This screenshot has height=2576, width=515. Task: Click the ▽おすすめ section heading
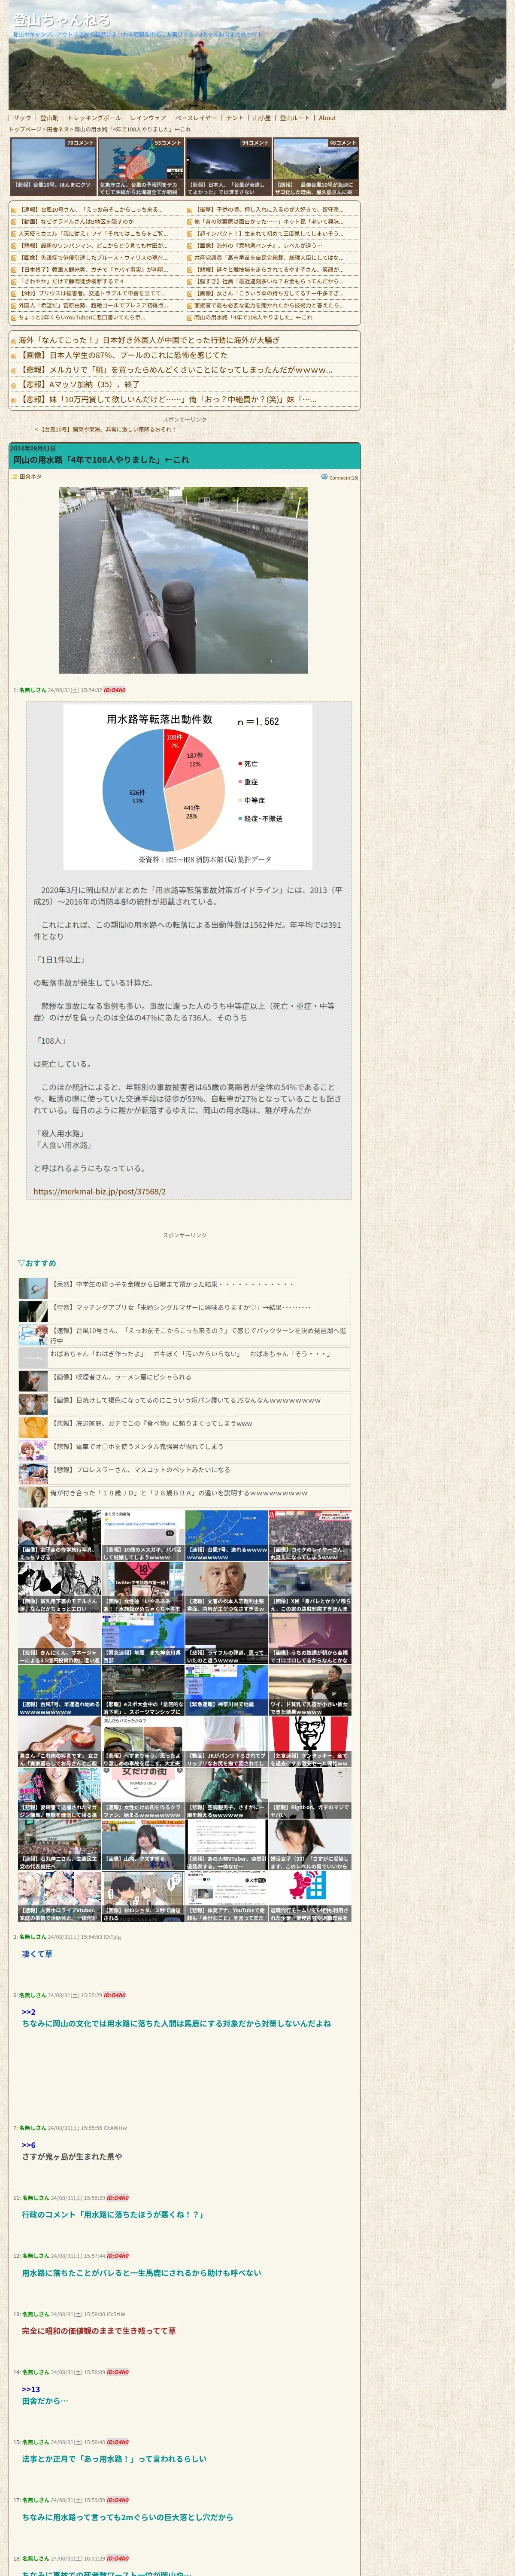[x=37, y=1263]
